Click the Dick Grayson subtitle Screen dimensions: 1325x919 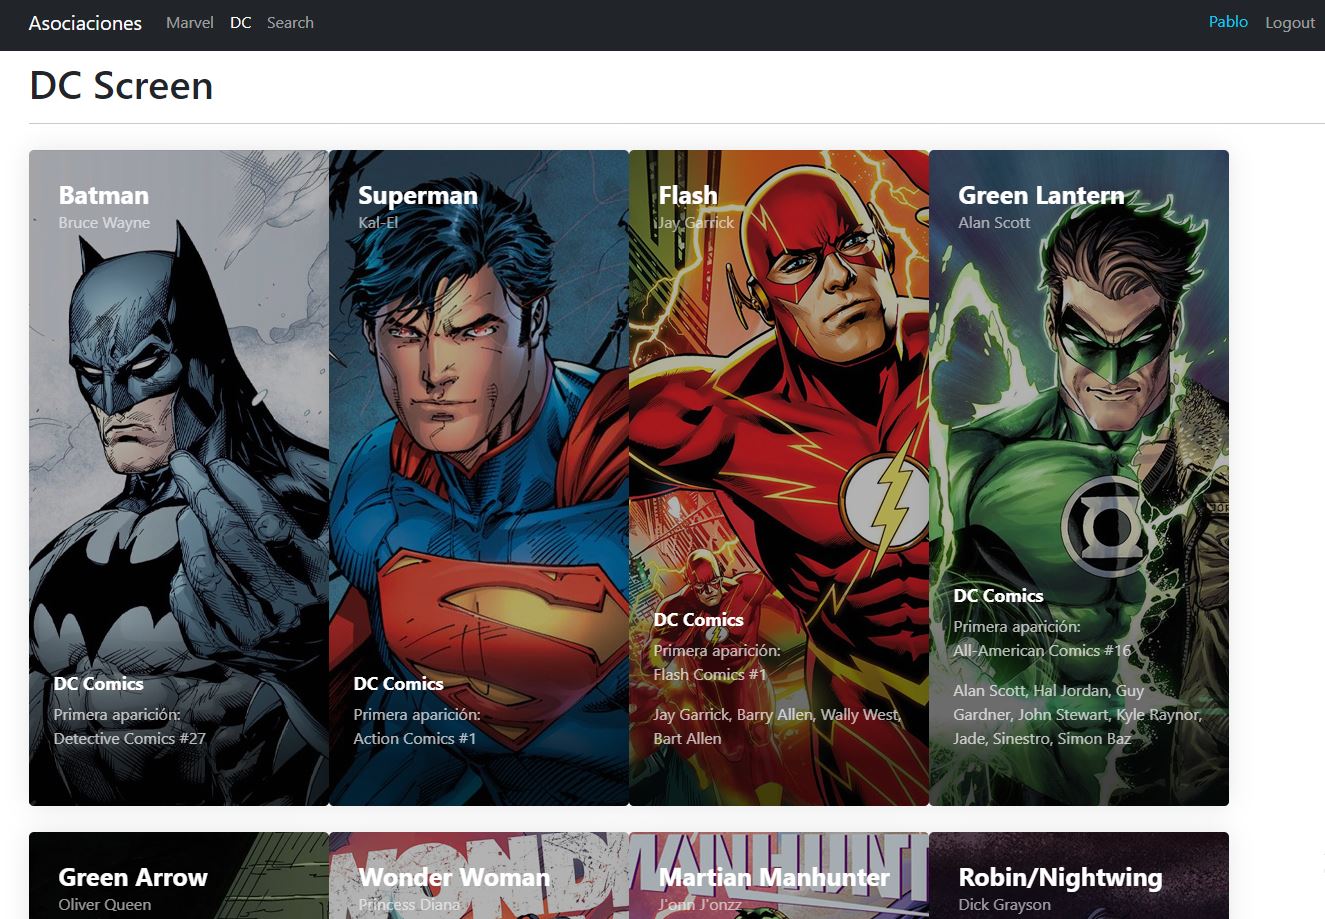(1004, 904)
